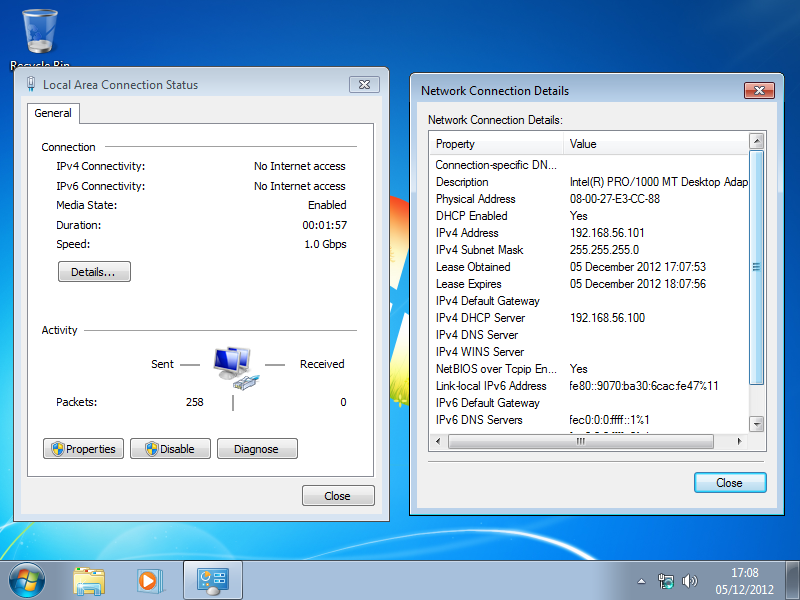Click the Value column header
800x600 pixels.
655,144
